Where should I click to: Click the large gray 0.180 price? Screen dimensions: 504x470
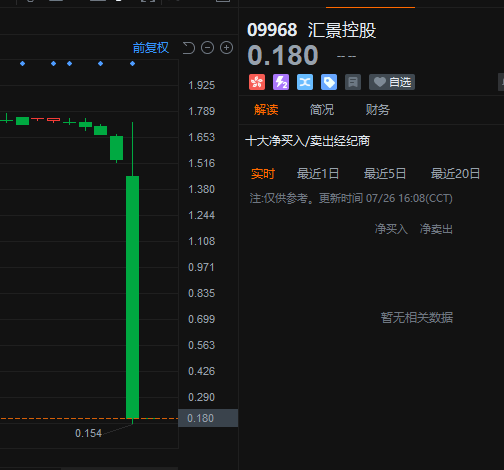point(283,55)
